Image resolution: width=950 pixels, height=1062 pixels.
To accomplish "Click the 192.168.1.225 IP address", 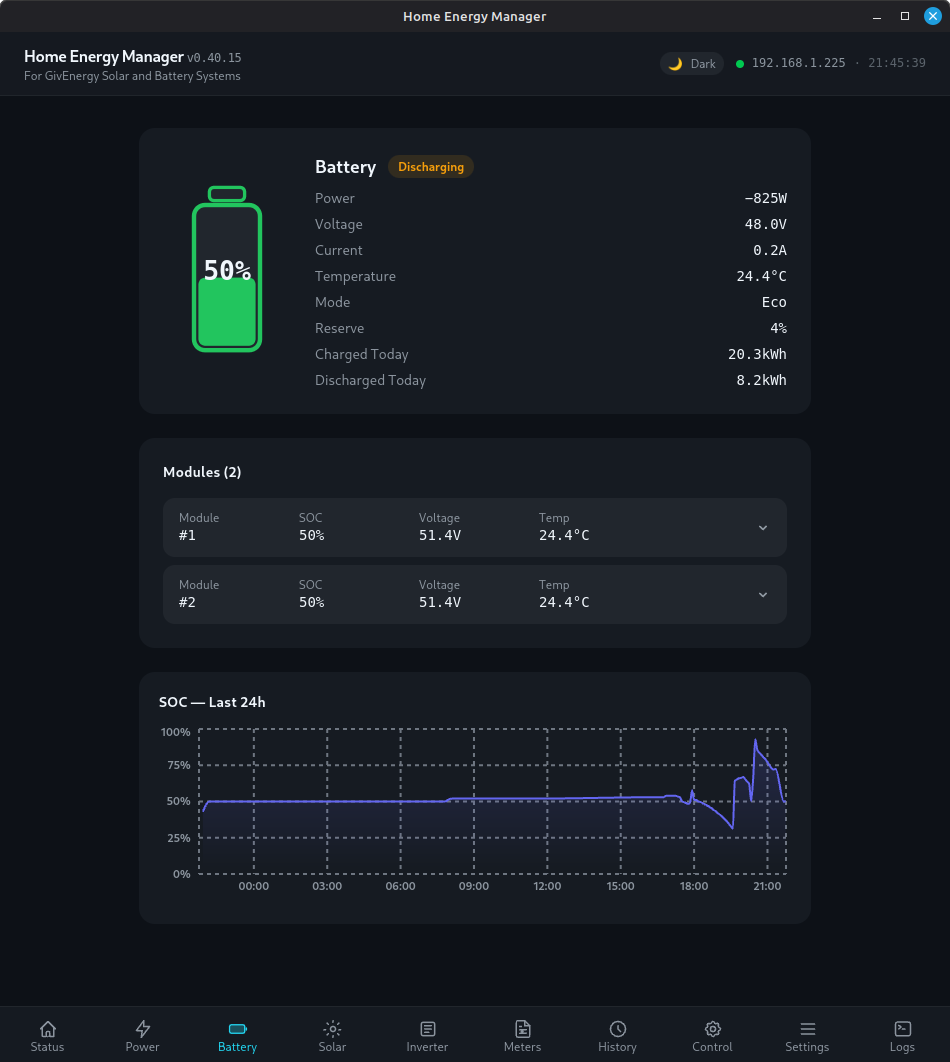I will 798,63.
